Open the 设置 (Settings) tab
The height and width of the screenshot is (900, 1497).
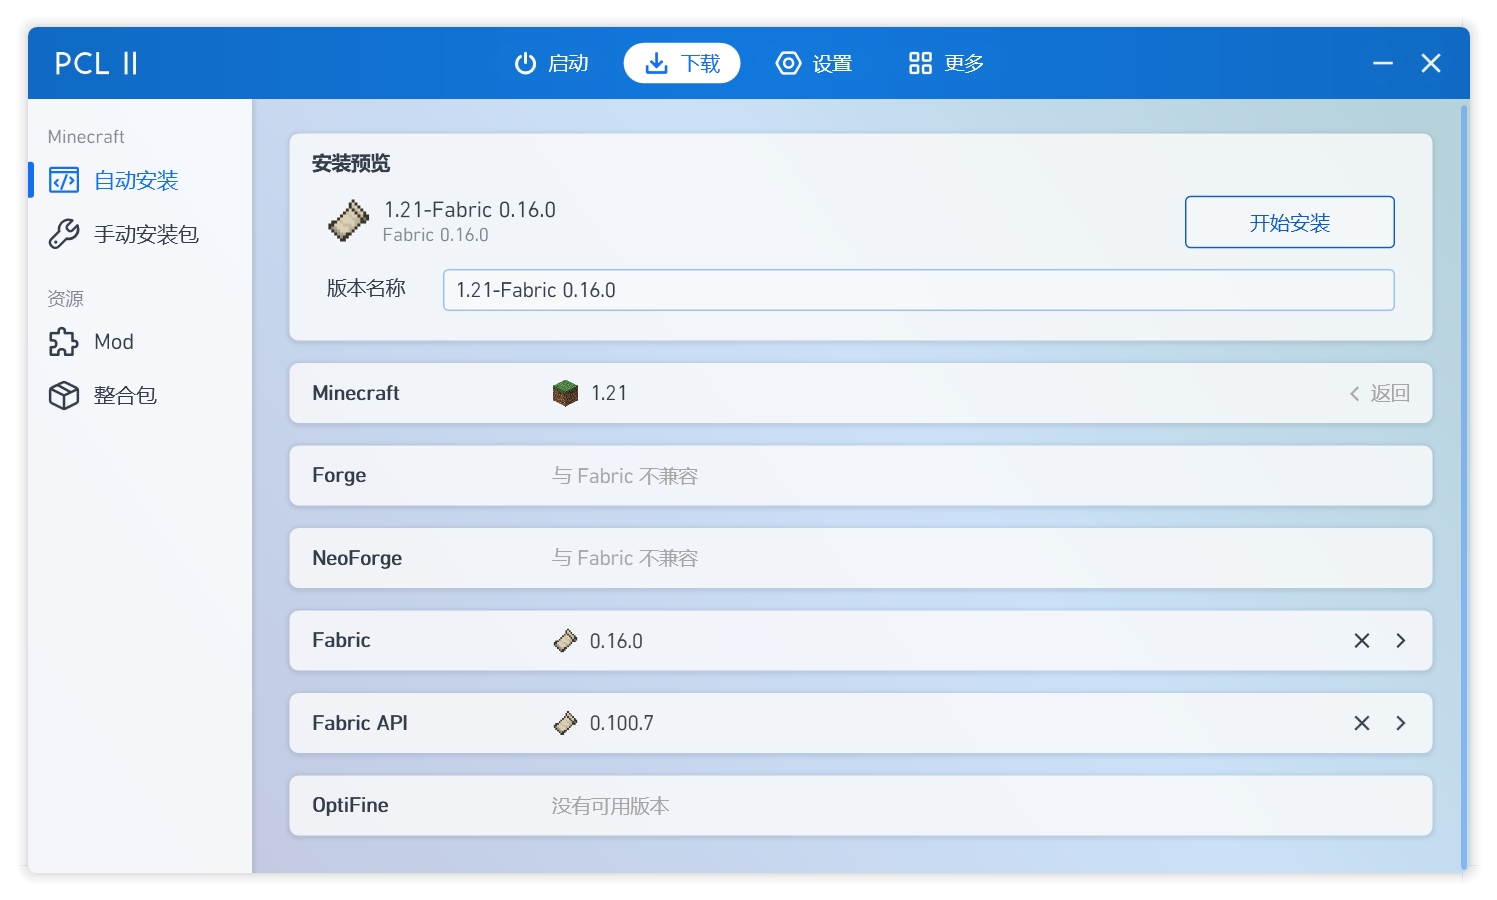coord(814,63)
